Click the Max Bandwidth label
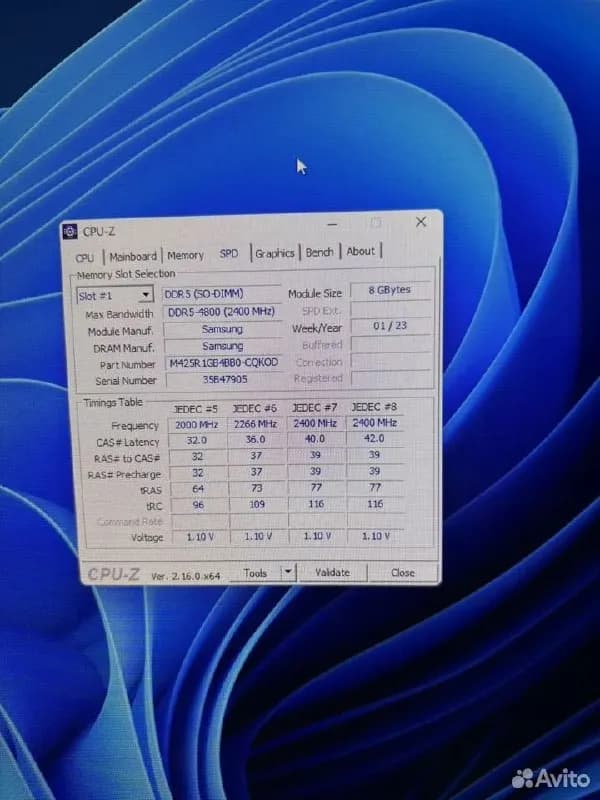This screenshot has height=800, width=600. click(x=119, y=314)
